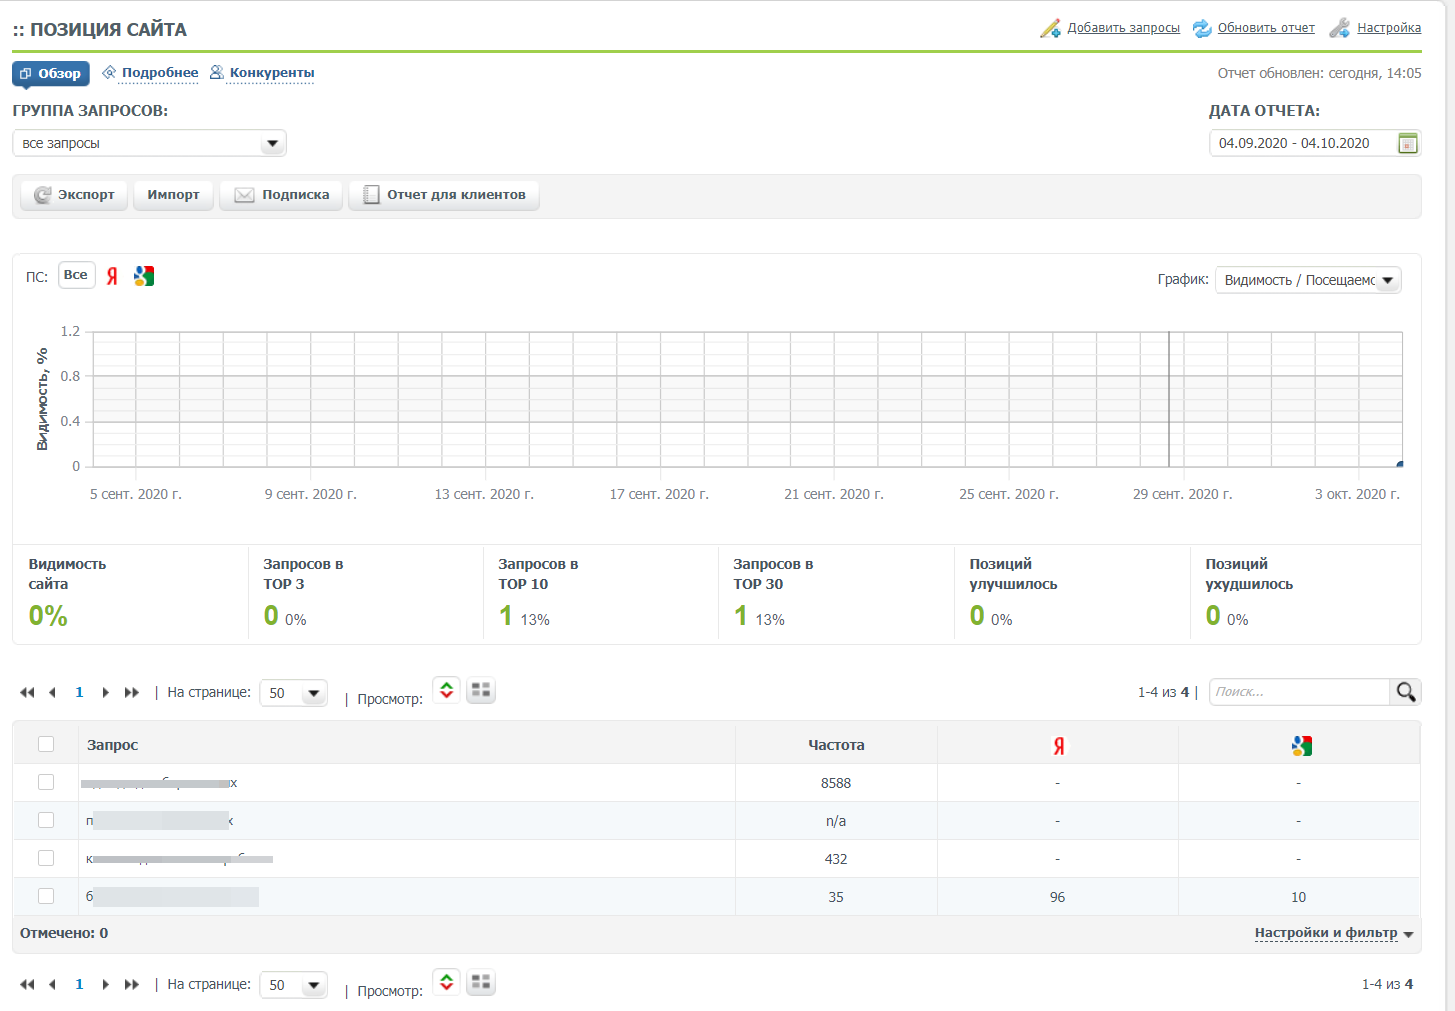Viewport: 1455px width, 1011px height.
Task: Click the 'Экспорт' button
Action: [x=75, y=195]
